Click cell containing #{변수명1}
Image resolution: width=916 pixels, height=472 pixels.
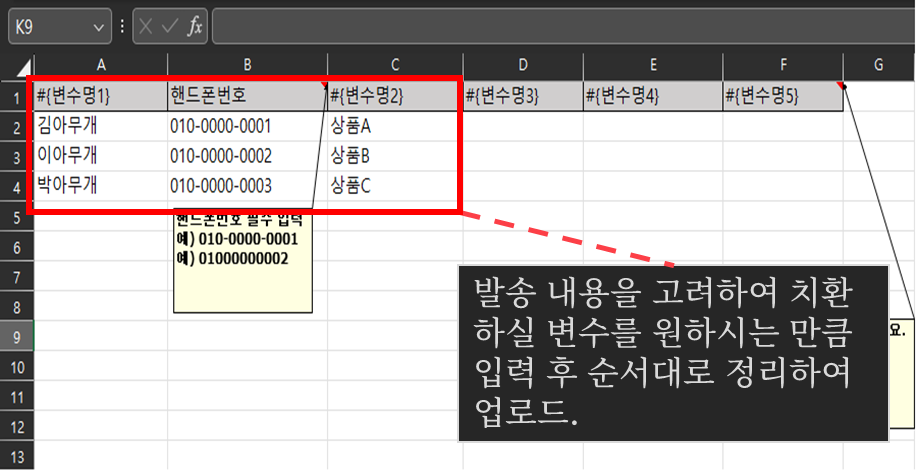point(100,96)
